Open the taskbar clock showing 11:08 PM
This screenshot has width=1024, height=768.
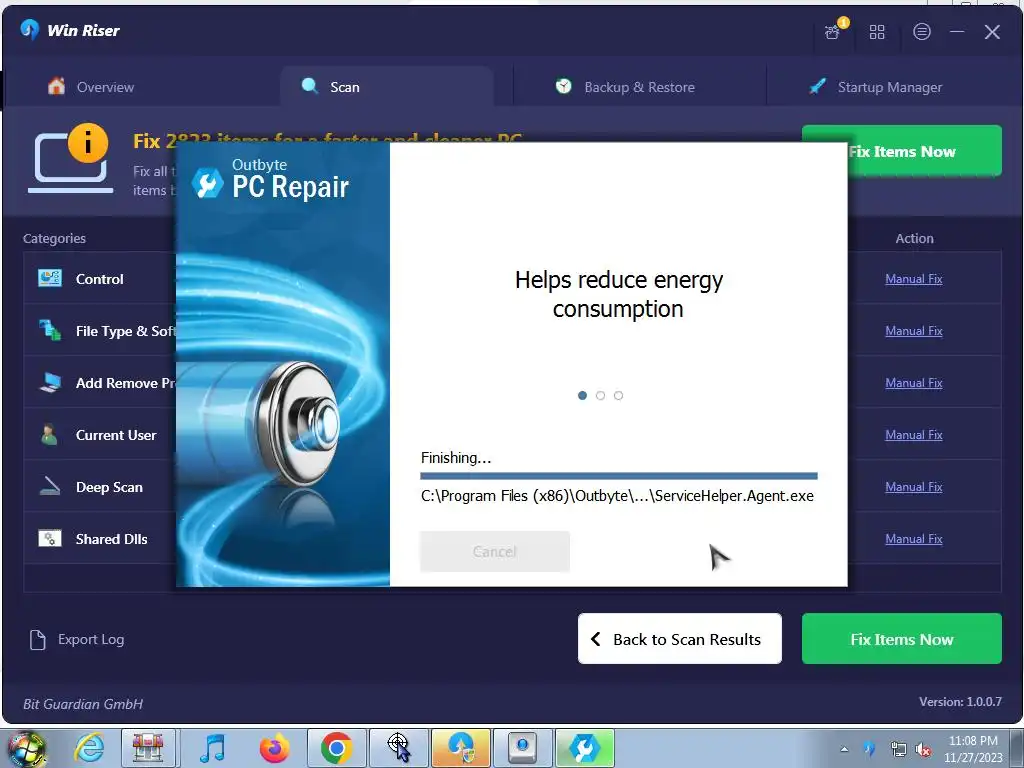[x=973, y=749]
